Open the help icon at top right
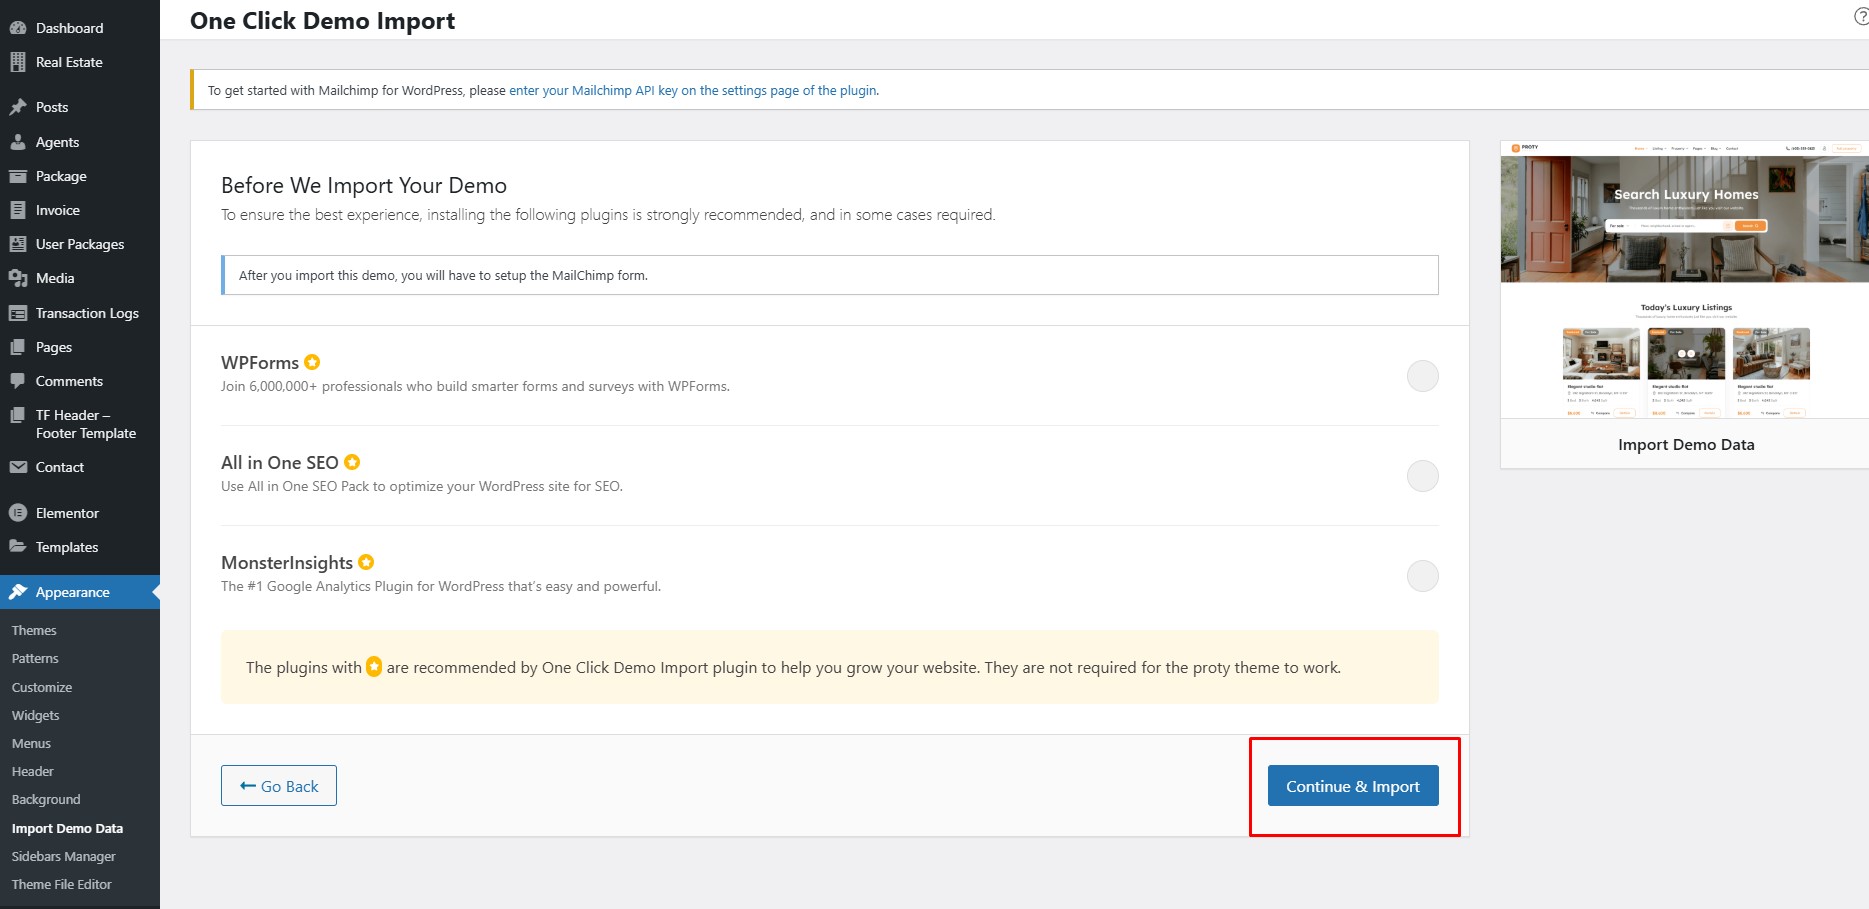 click(1862, 17)
